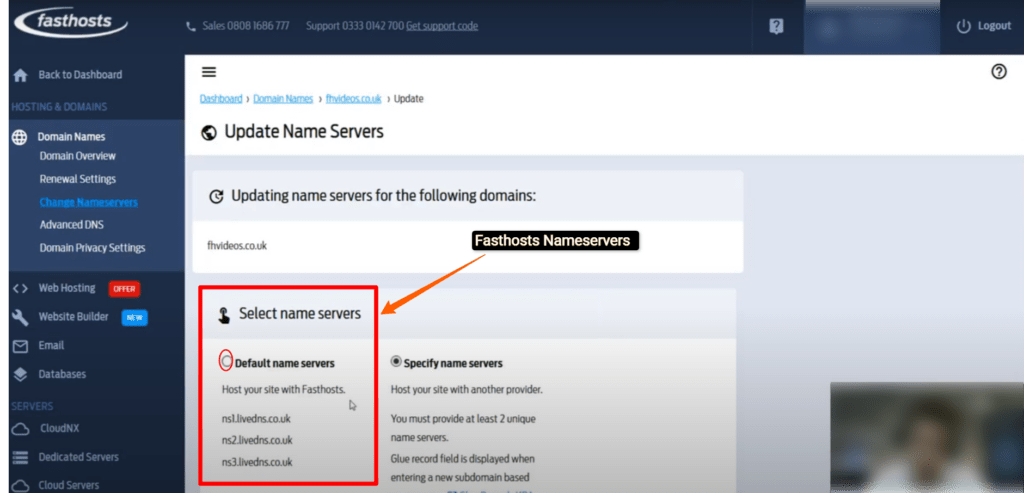Open CloudNX in sidebar
Image resolution: width=1024 pixels, height=493 pixels.
pyautogui.click(x=59, y=428)
